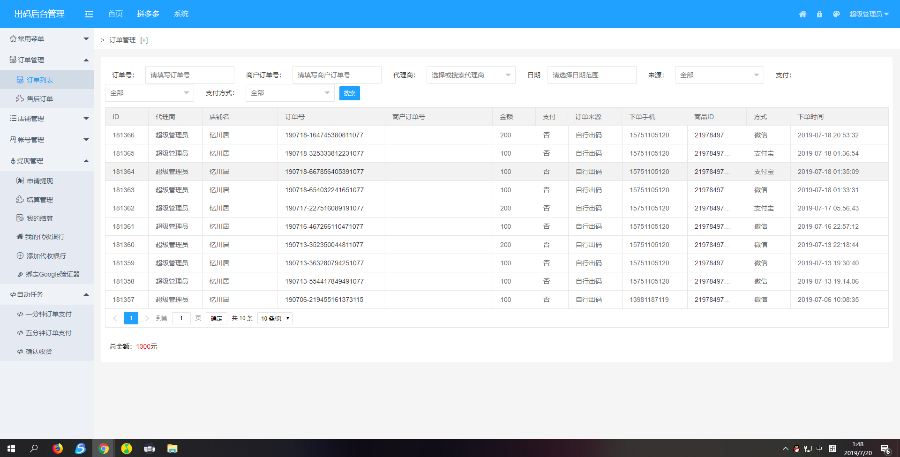The image size is (900, 457).
Task: Open File Explorer from the taskbar
Action: 172,448
